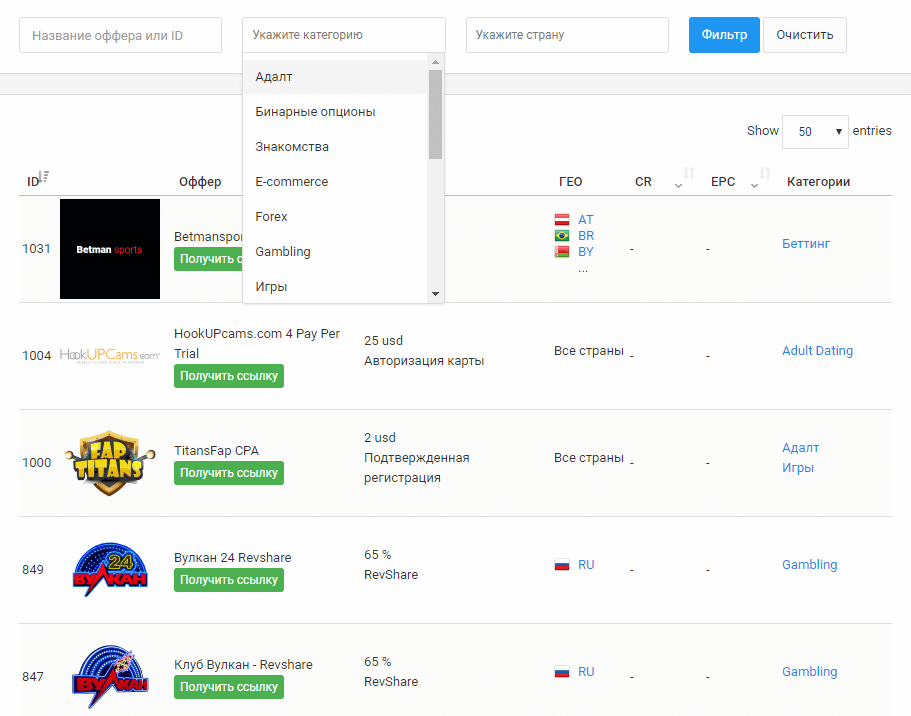Click Клуб Вулкан - Revshare offer title
Image resolution: width=911 pixels, height=716 pixels.
[243, 664]
